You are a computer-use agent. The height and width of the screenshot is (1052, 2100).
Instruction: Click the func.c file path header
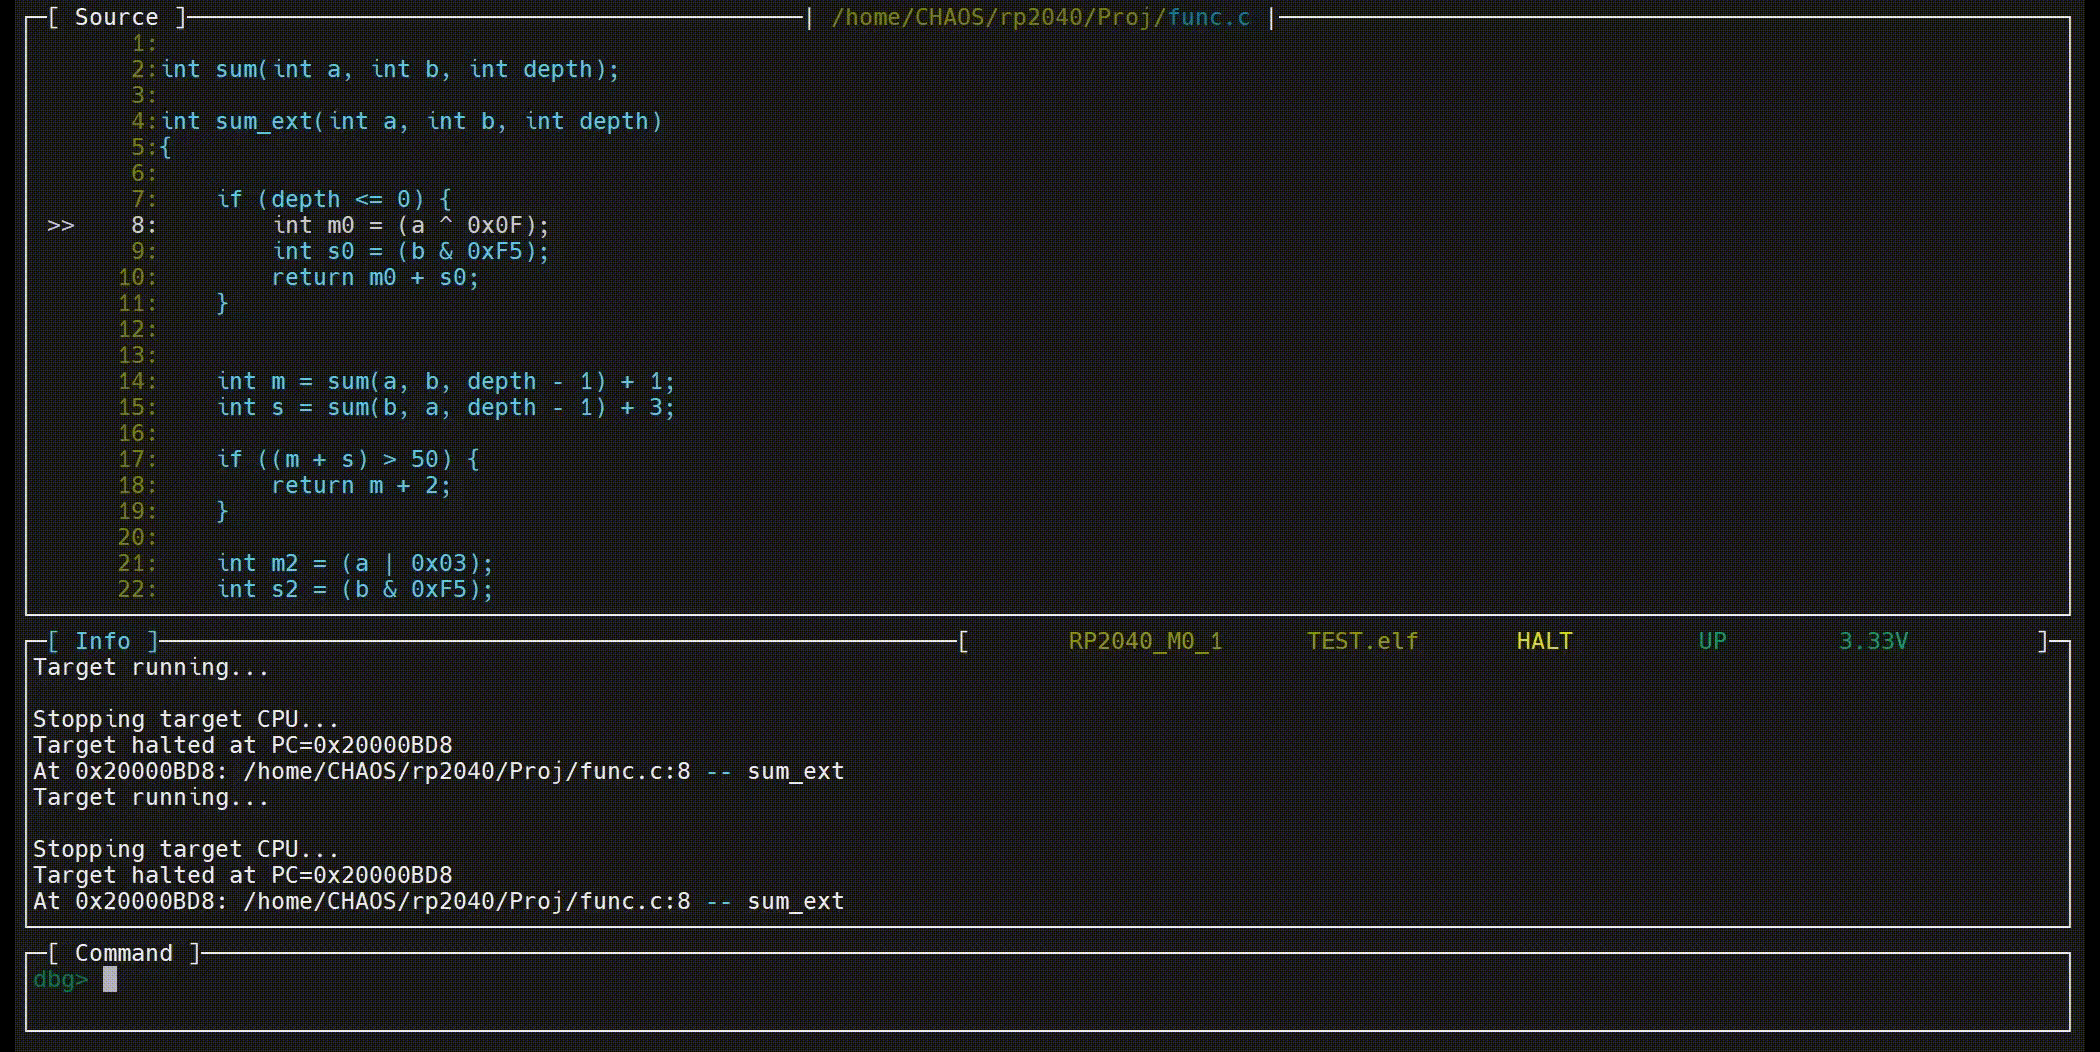coord(1040,17)
